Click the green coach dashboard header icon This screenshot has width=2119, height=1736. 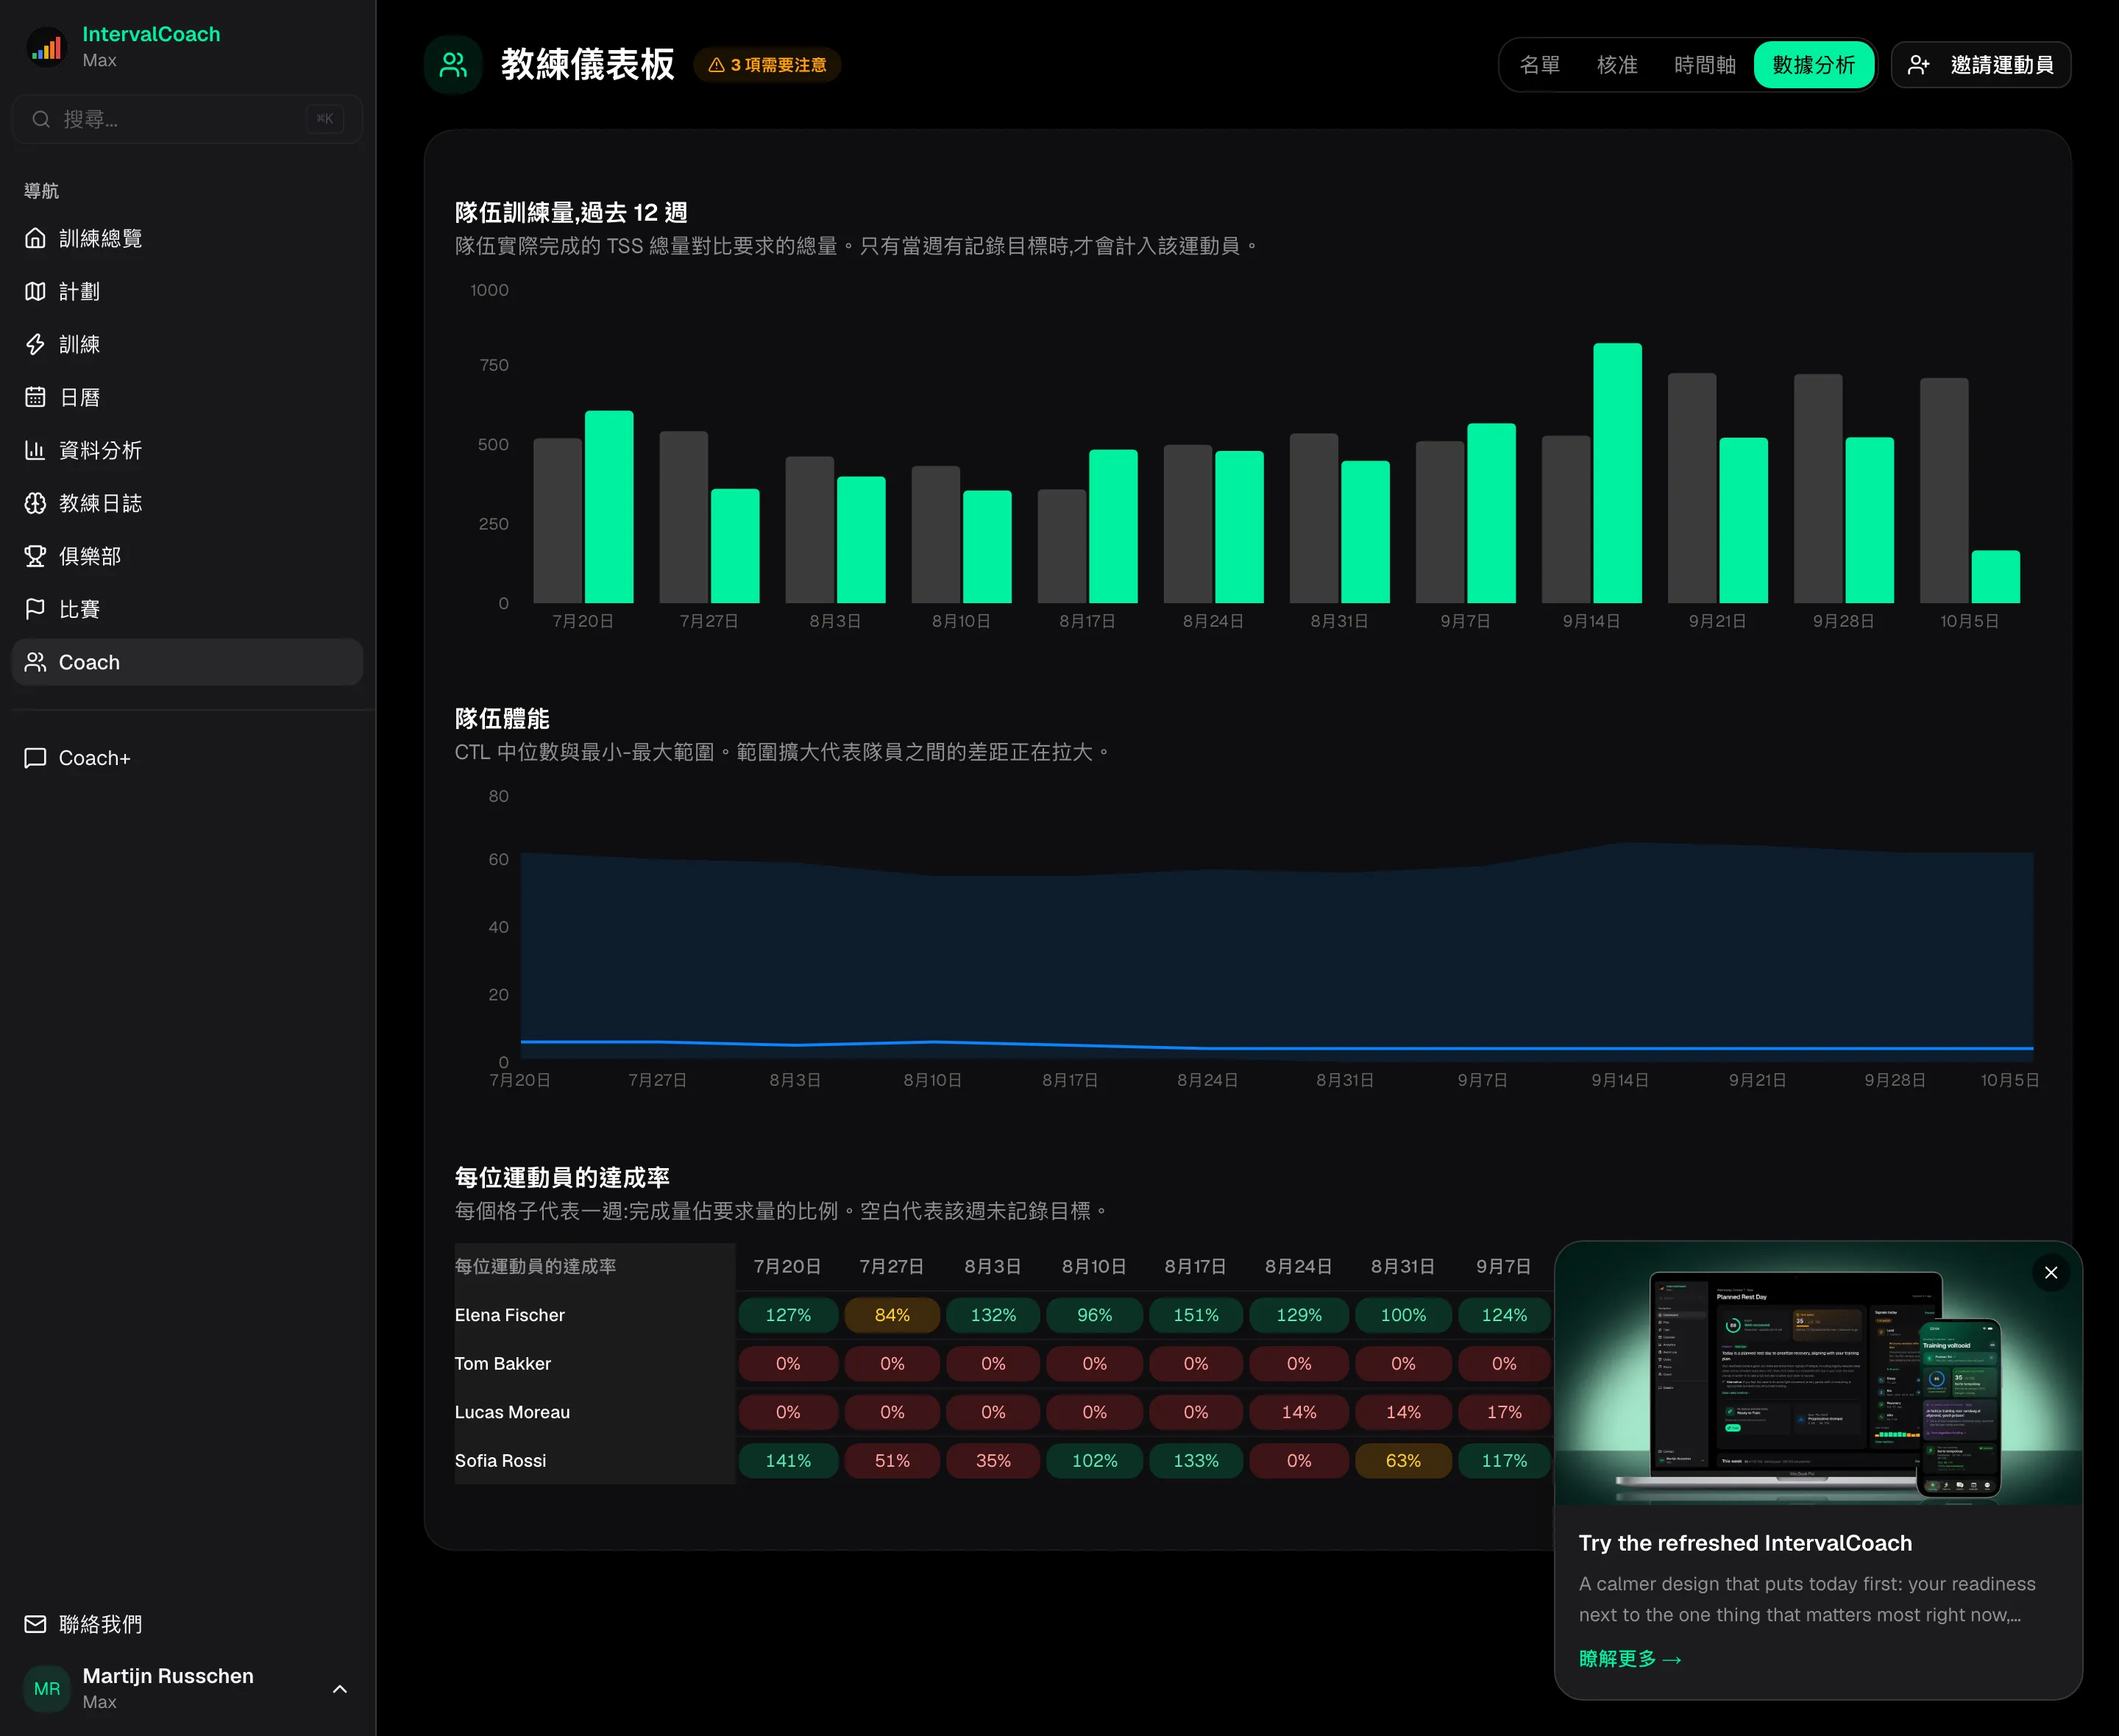coord(453,65)
